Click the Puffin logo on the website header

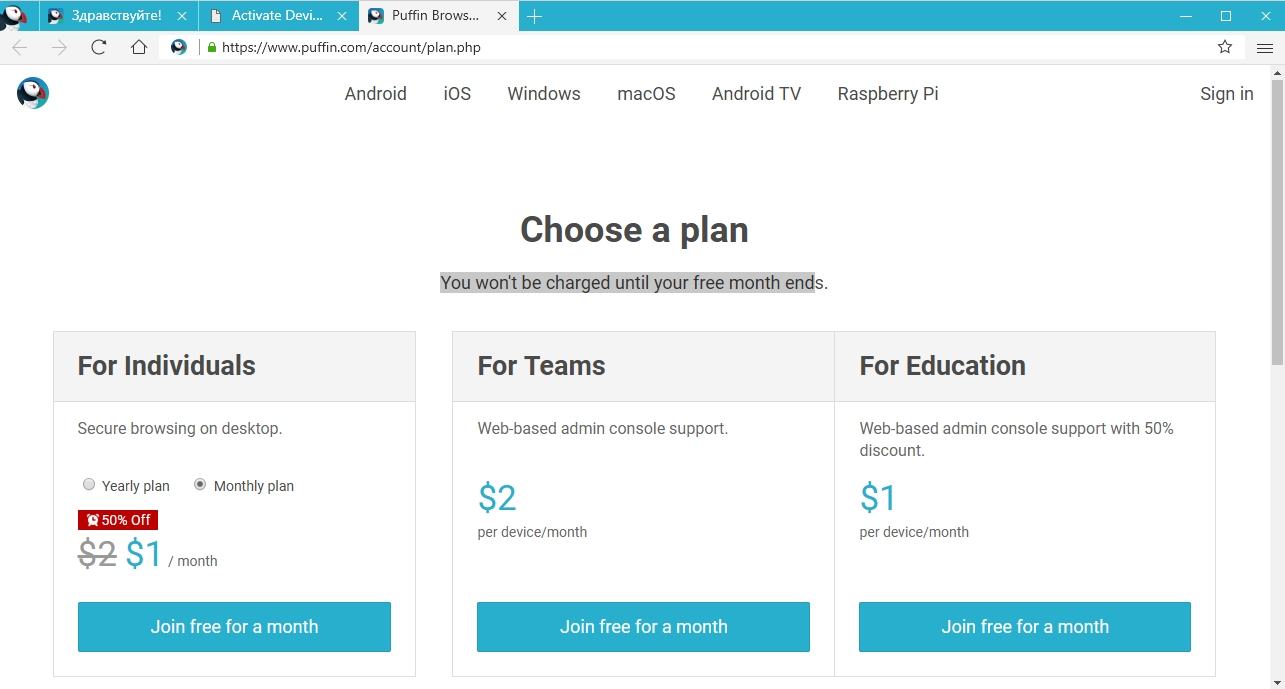pos(33,93)
